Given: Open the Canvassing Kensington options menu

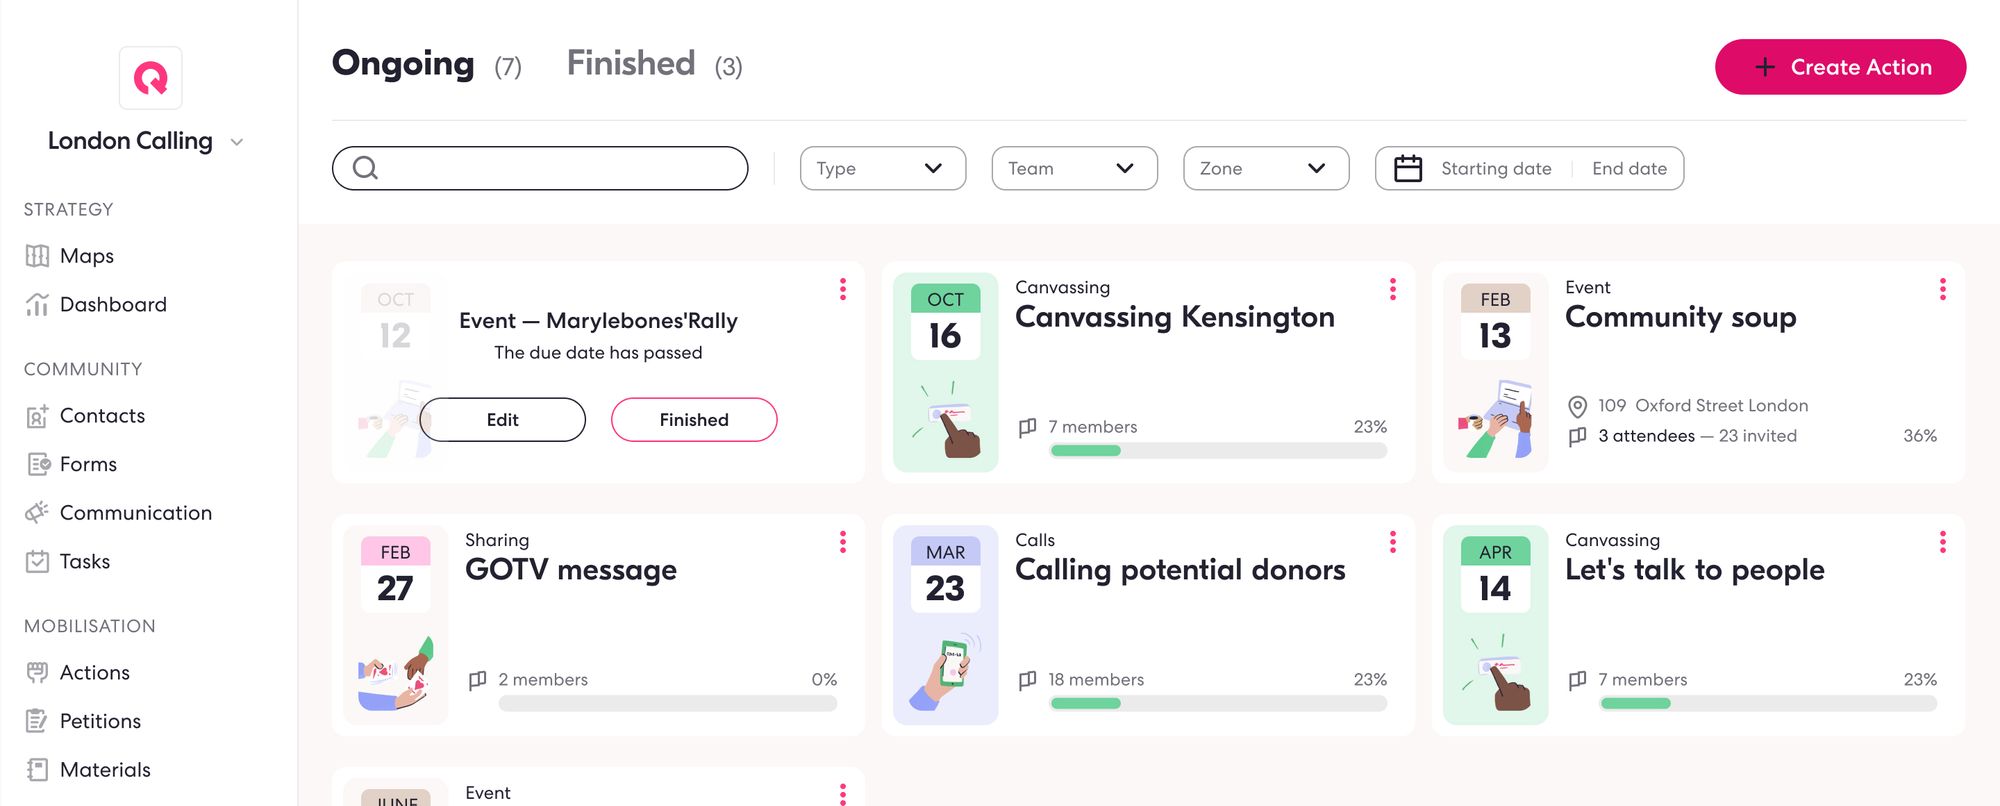Looking at the screenshot, I should [1392, 290].
